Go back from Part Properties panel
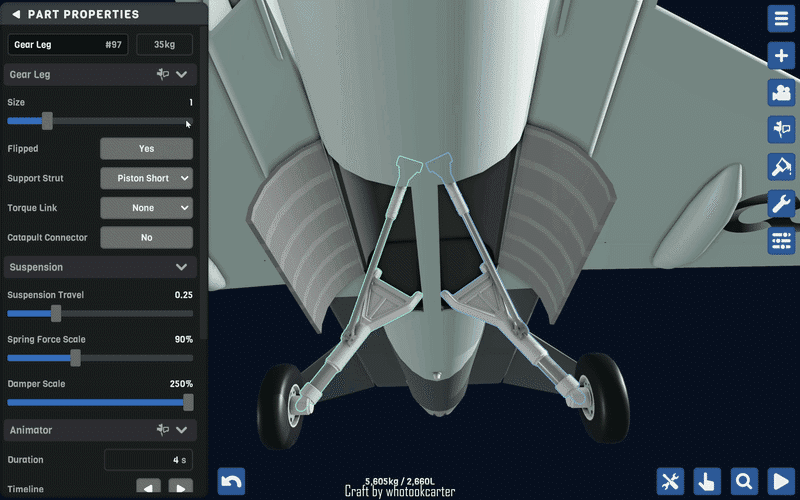800x500 pixels. [16, 14]
